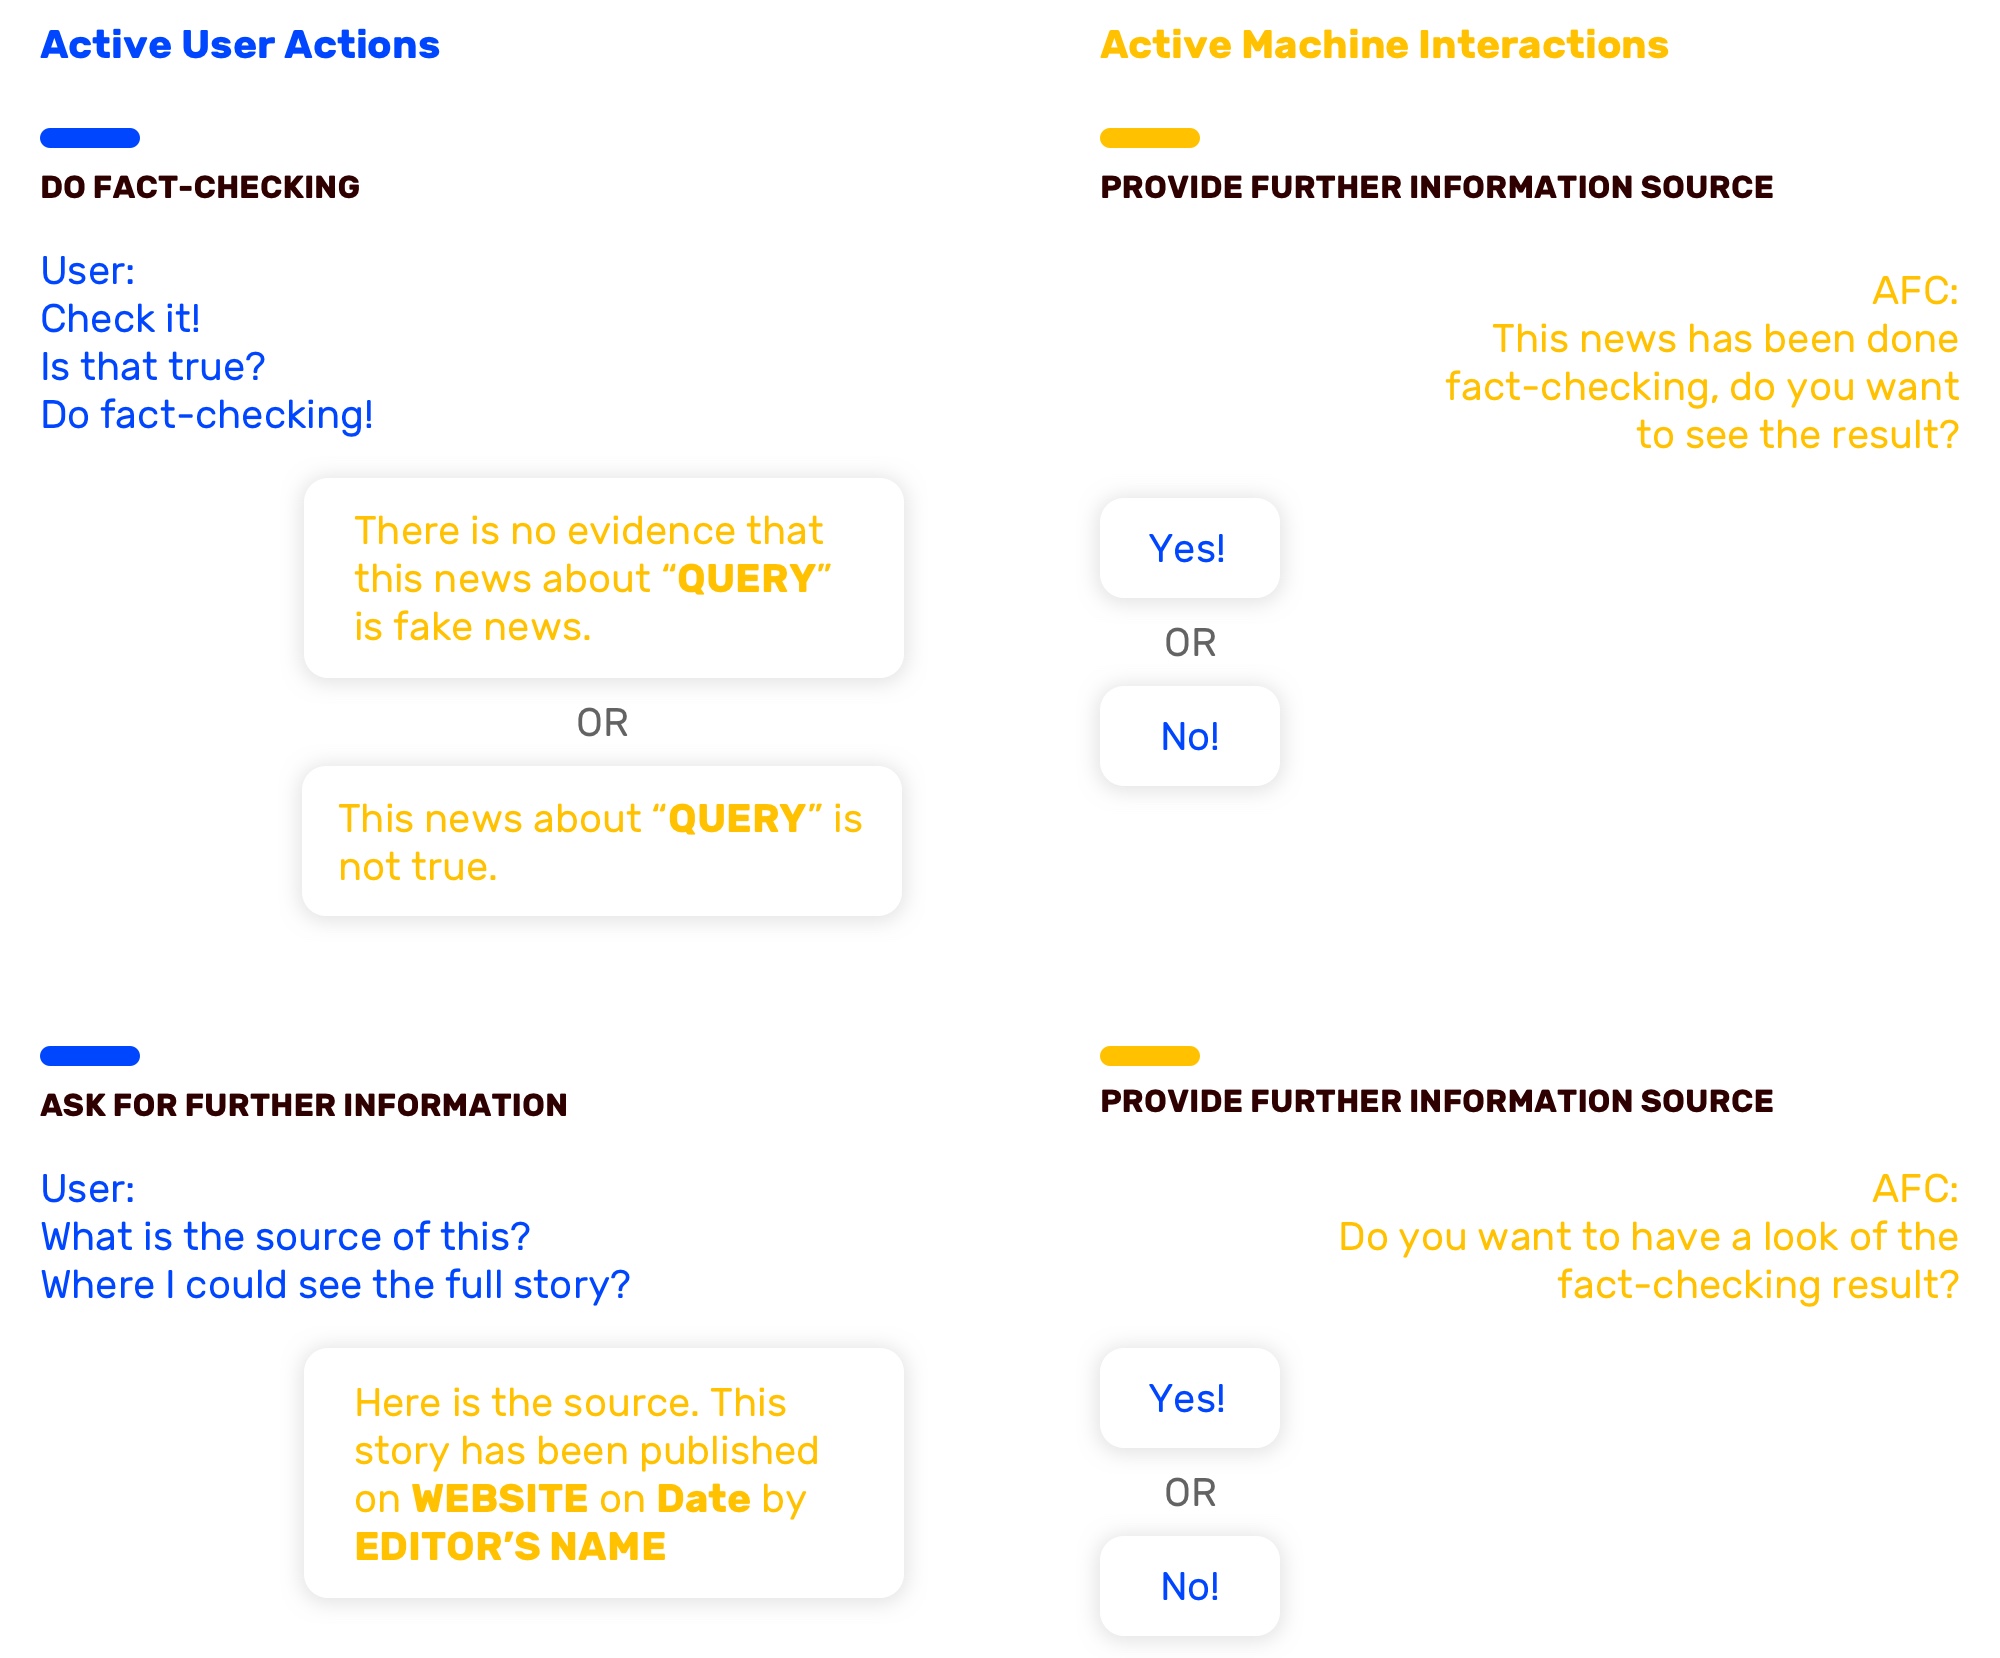The height and width of the screenshot is (1658, 2000).
Task: Click the Yes! button answering "to see the result?"
Action: (x=1189, y=548)
